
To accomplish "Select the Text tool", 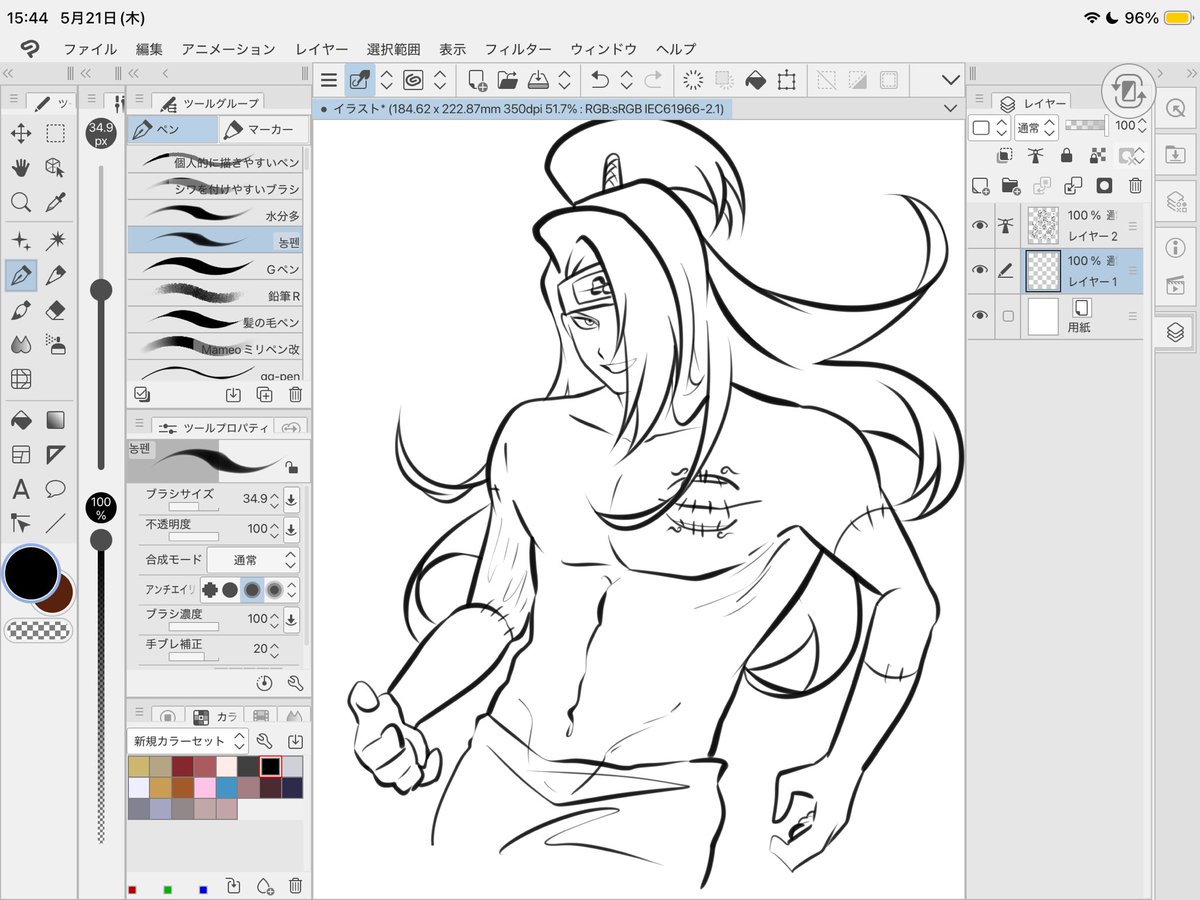I will coord(20,489).
